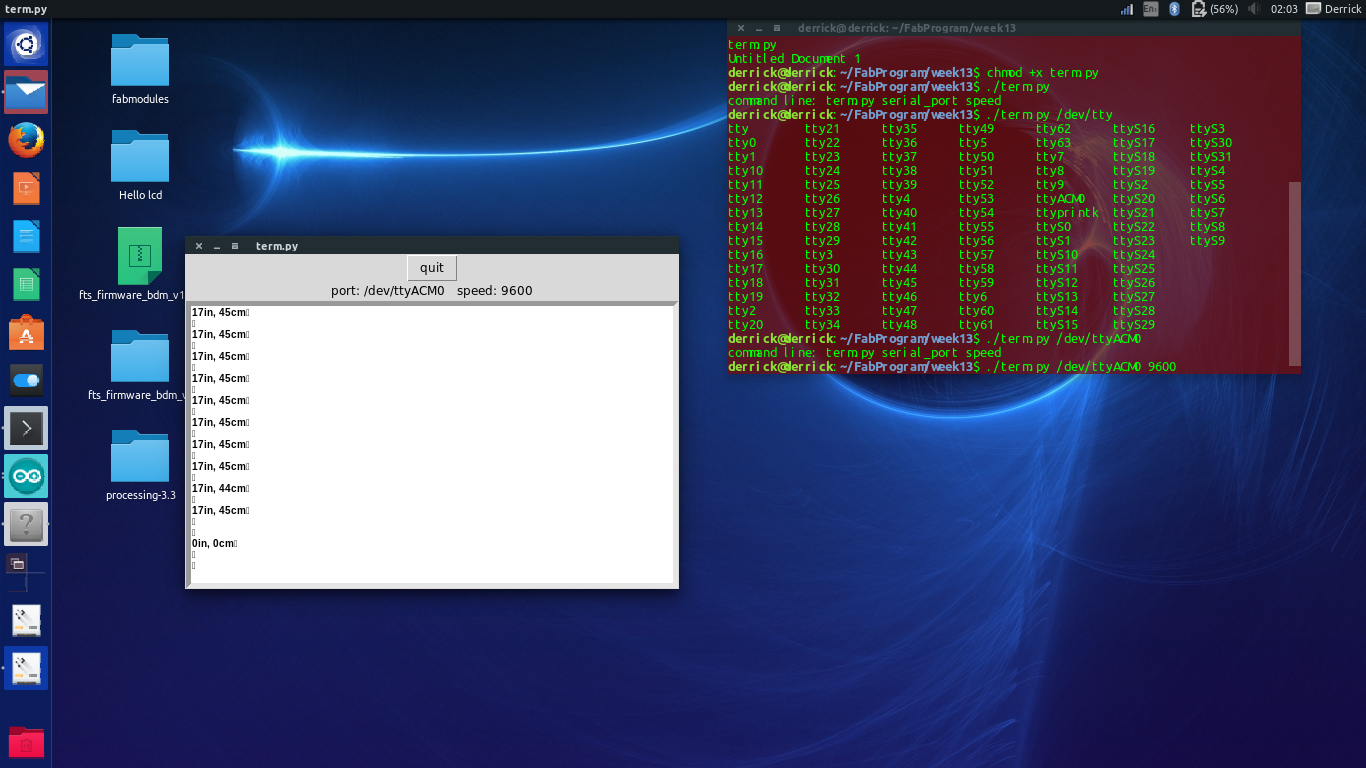This screenshot has width=1366, height=768.
Task: Open the Trash from the dock
Action: click(26, 743)
